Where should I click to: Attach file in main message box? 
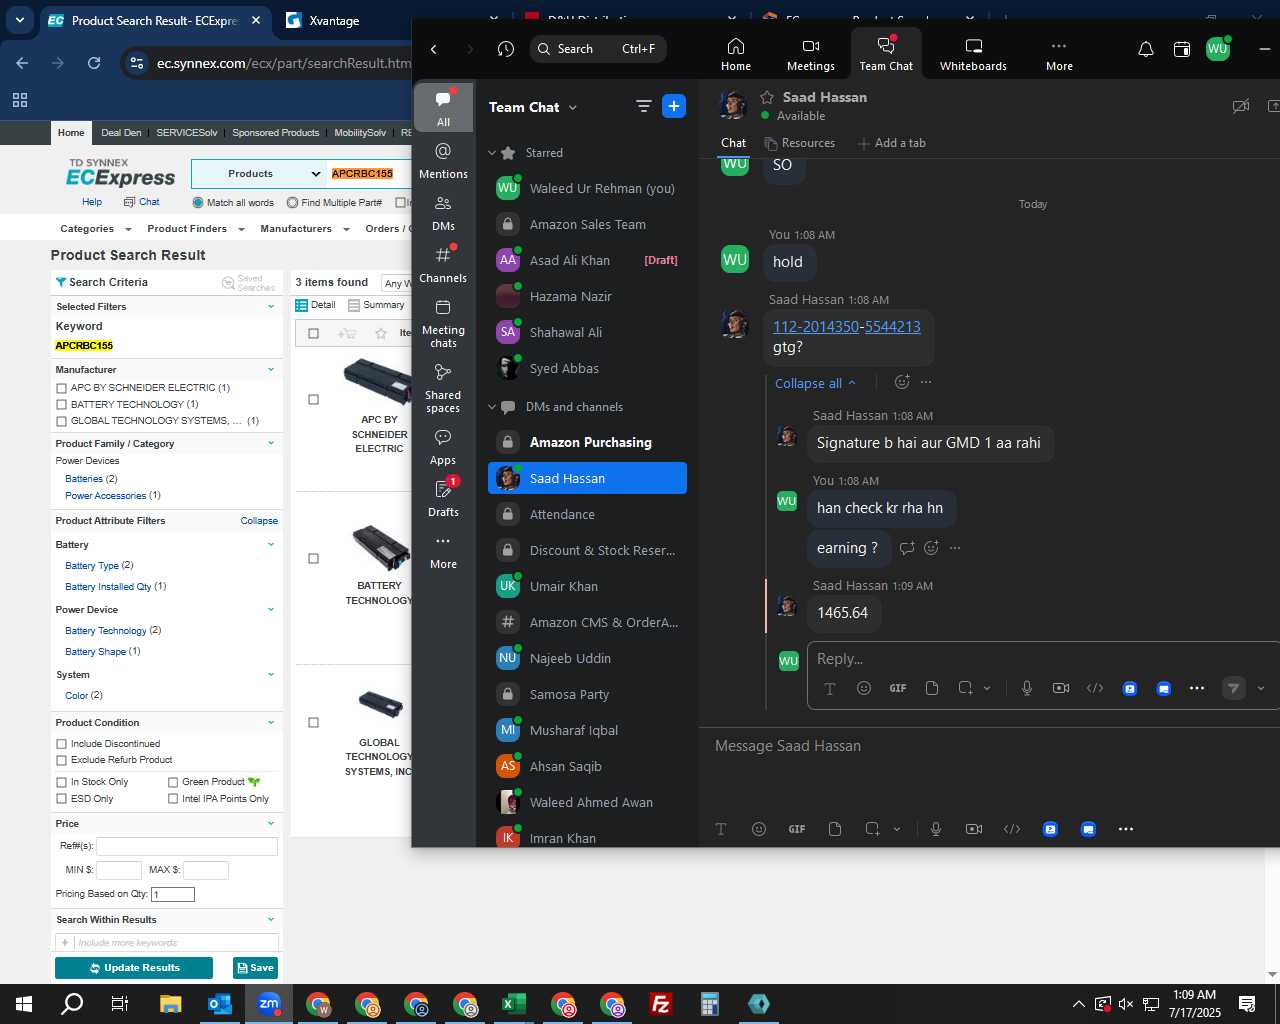[835, 829]
